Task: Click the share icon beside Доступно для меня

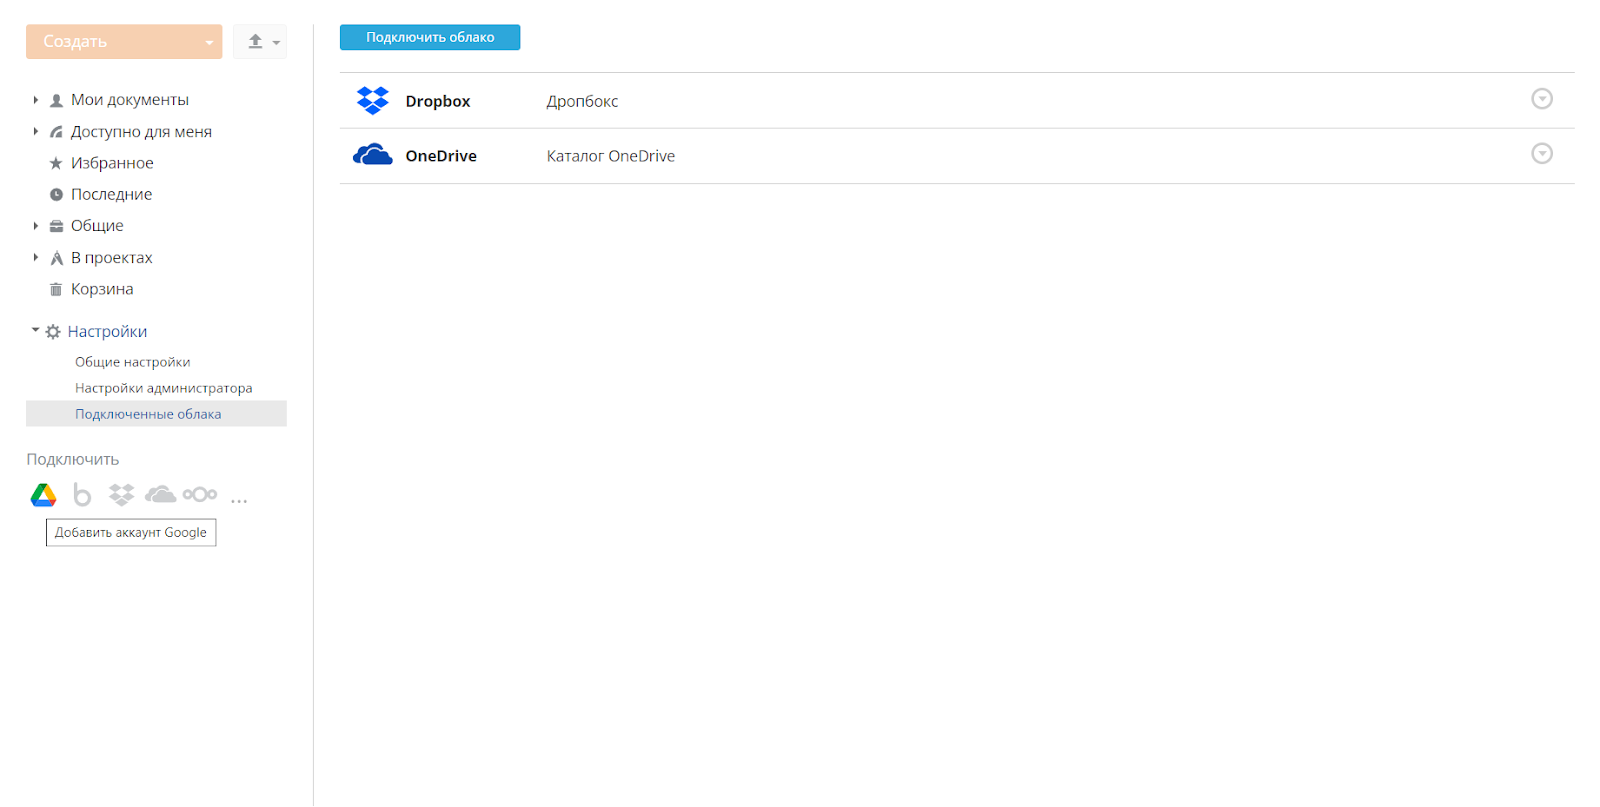Action: pos(56,131)
